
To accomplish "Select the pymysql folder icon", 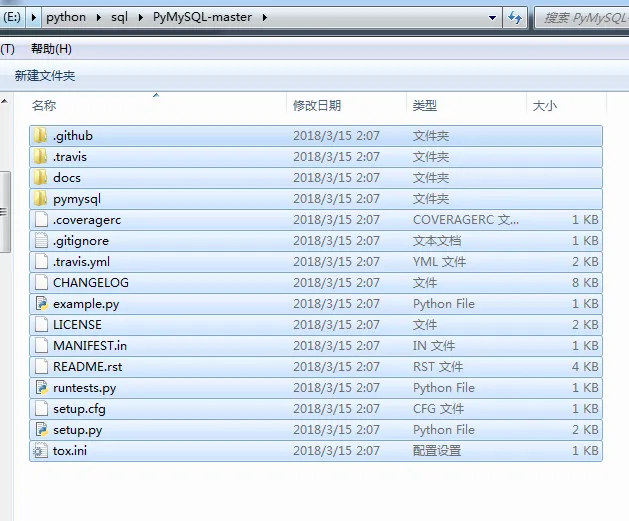I will click(41, 199).
